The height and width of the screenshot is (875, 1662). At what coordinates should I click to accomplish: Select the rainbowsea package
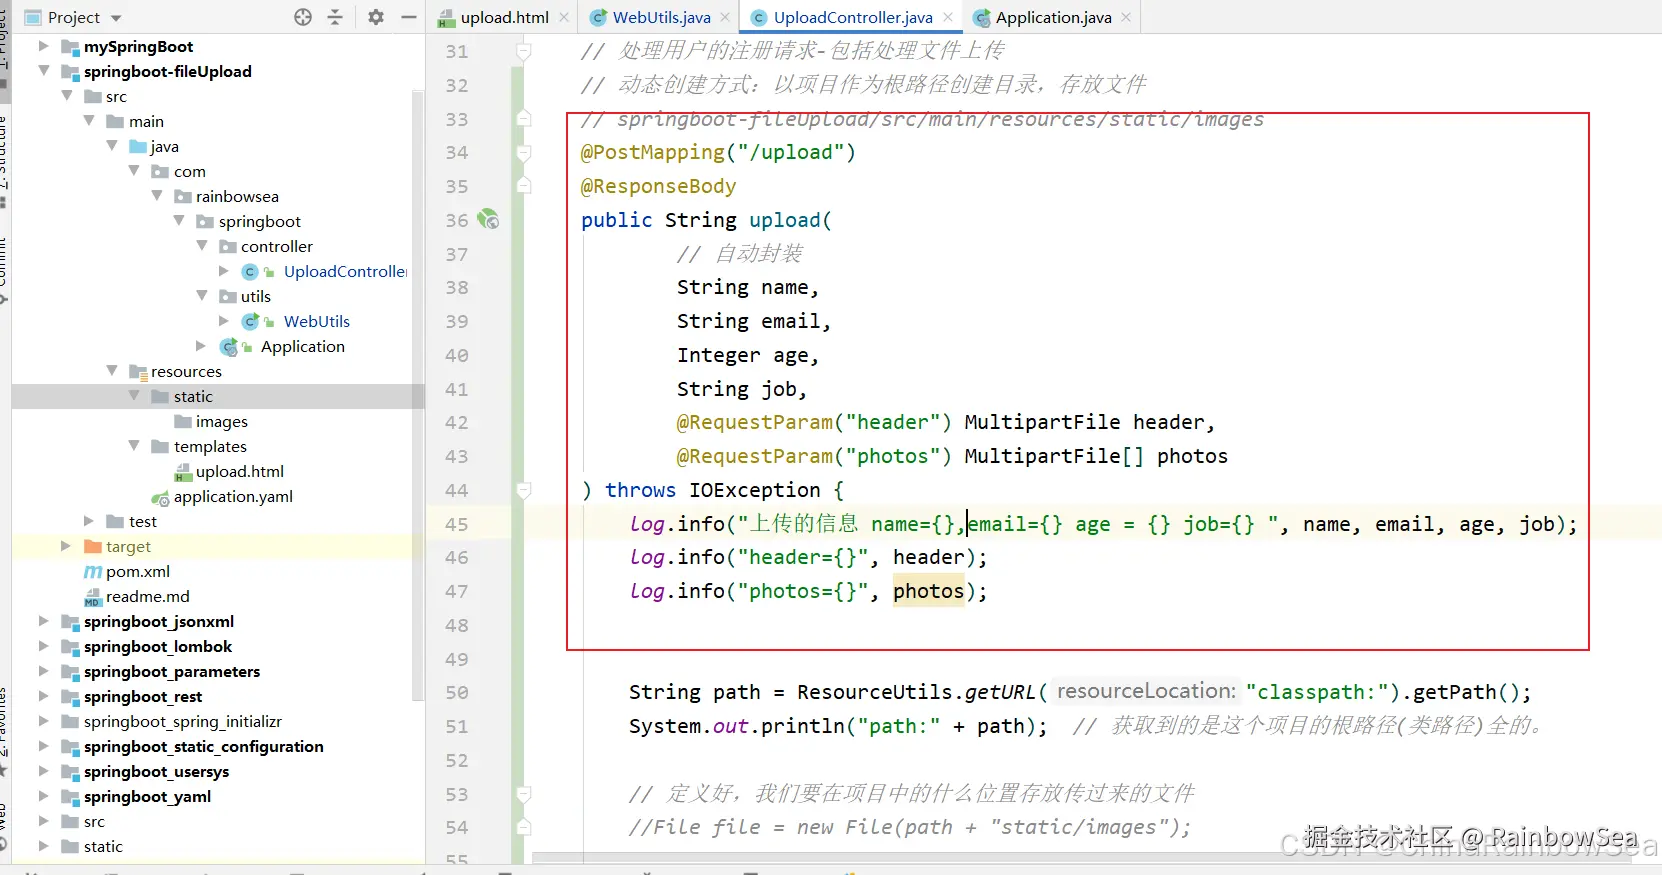pos(237,196)
